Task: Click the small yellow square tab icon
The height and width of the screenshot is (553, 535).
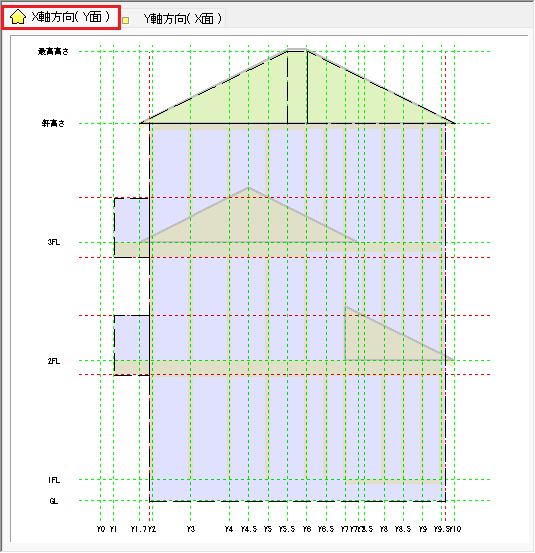Action: click(x=126, y=20)
